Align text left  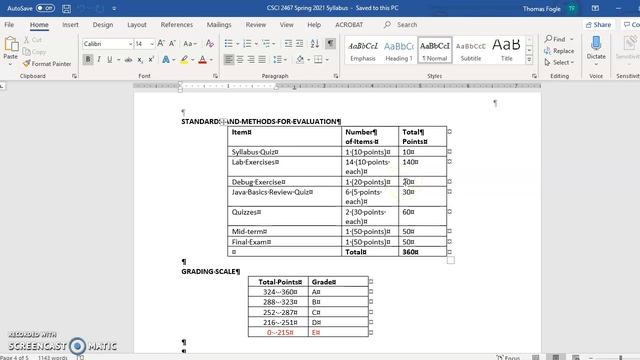[229, 60]
